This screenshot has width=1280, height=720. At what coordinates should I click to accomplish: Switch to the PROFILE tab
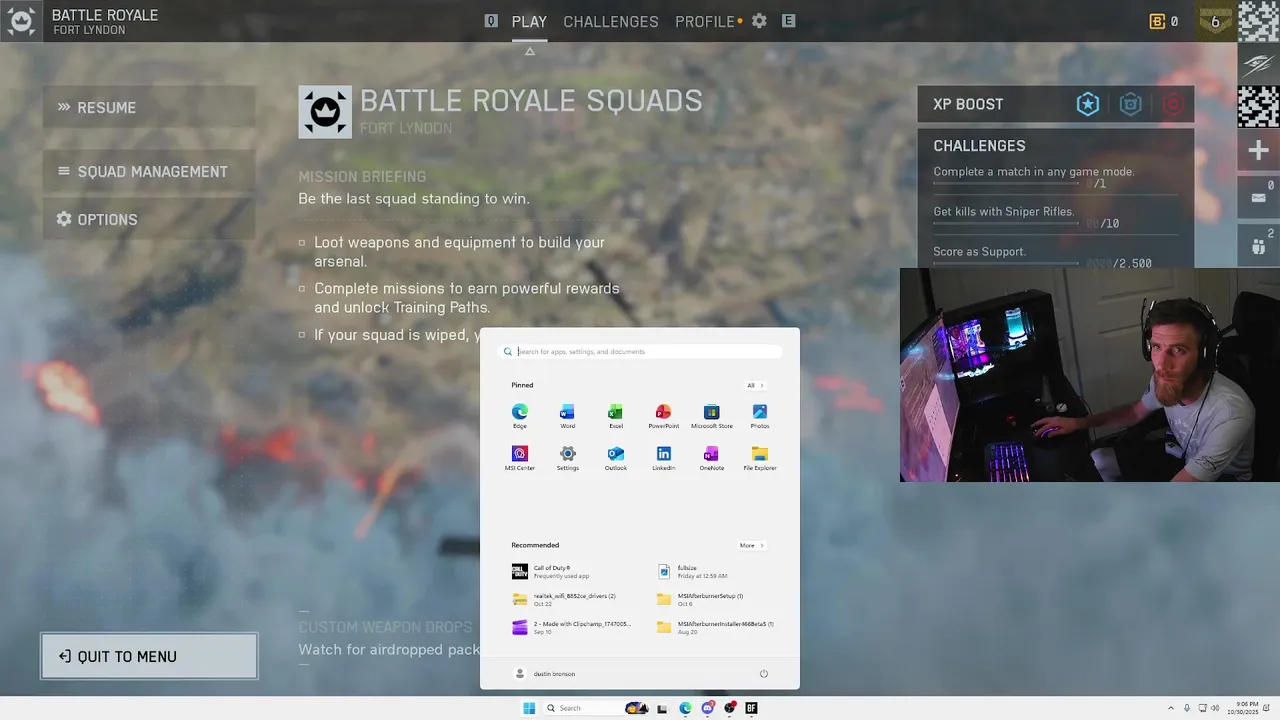(705, 21)
